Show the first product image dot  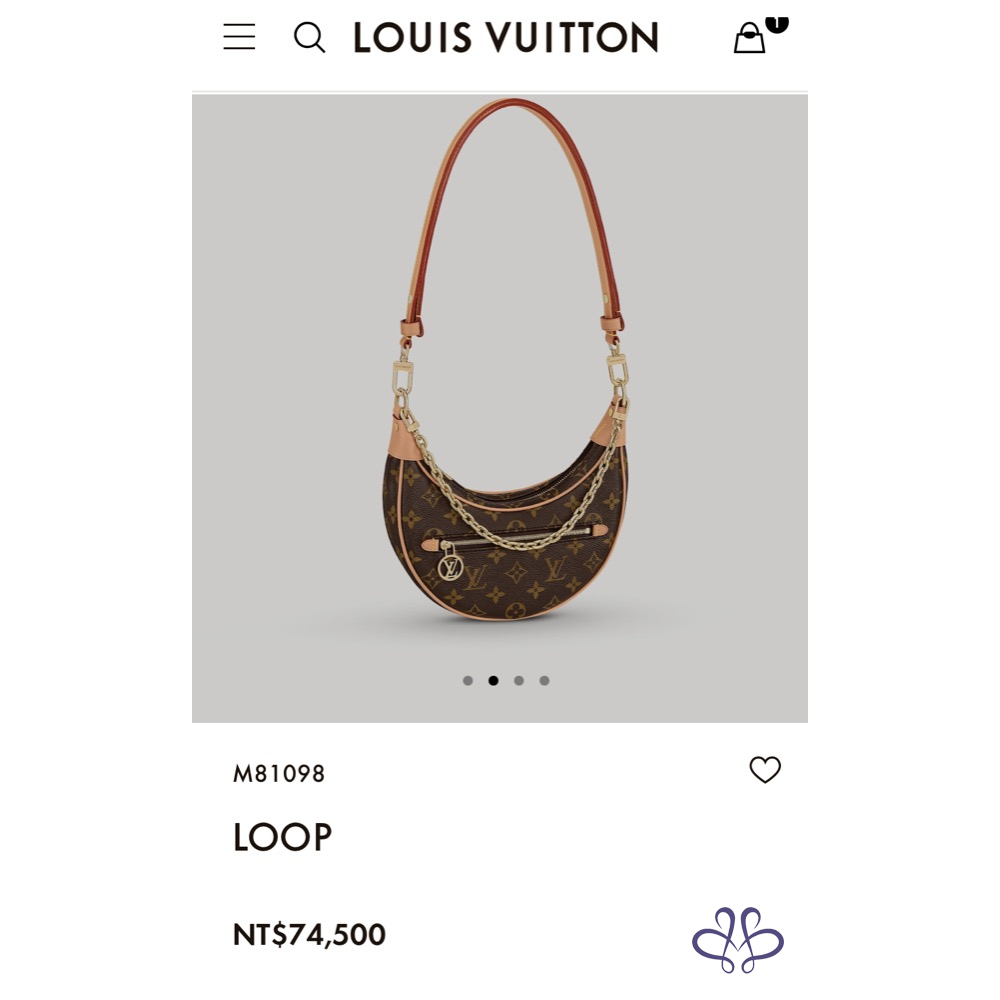468,681
